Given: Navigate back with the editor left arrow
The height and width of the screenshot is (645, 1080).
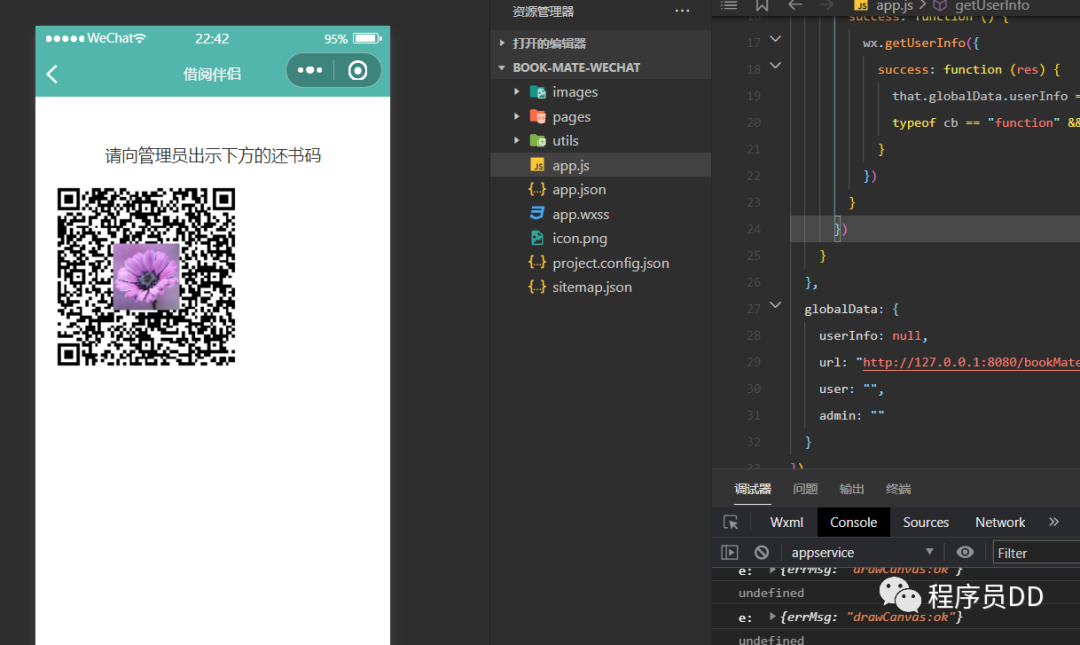Looking at the screenshot, I should [795, 6].
